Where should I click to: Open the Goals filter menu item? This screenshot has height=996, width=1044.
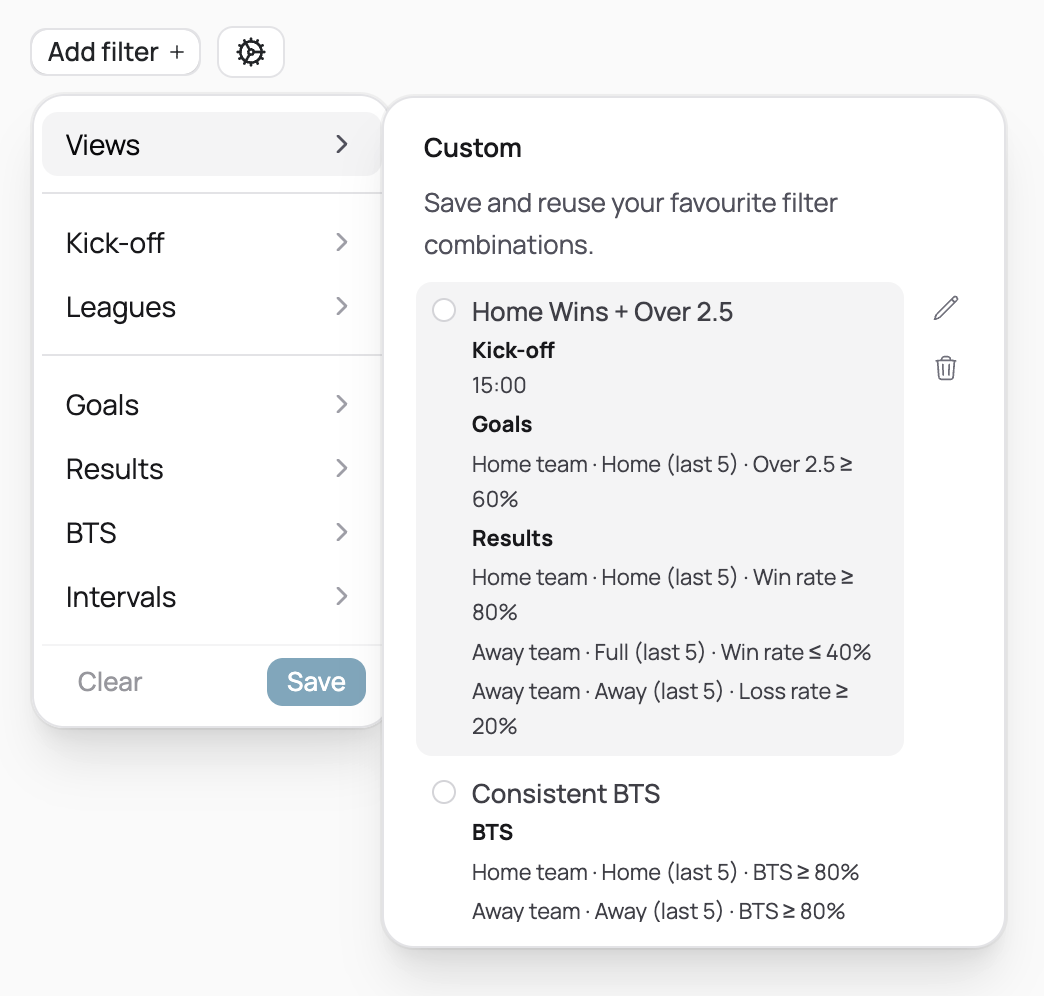[x=103, y=405]
